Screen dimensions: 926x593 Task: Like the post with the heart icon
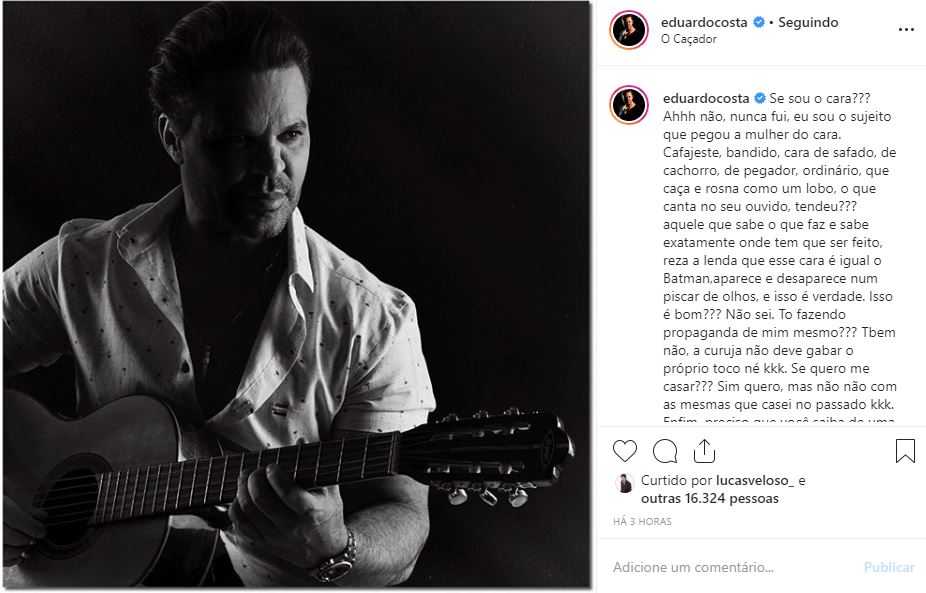coord(625,451)
